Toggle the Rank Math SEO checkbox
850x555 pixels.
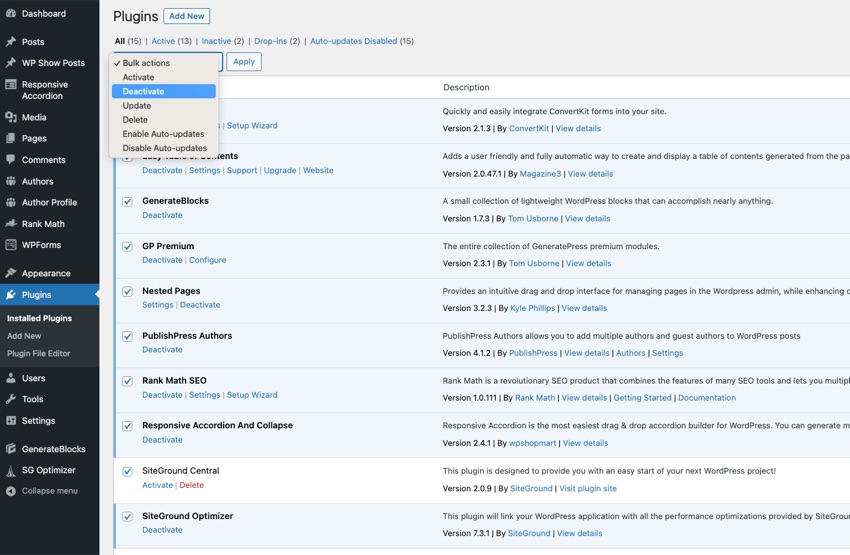click(127, 382)
